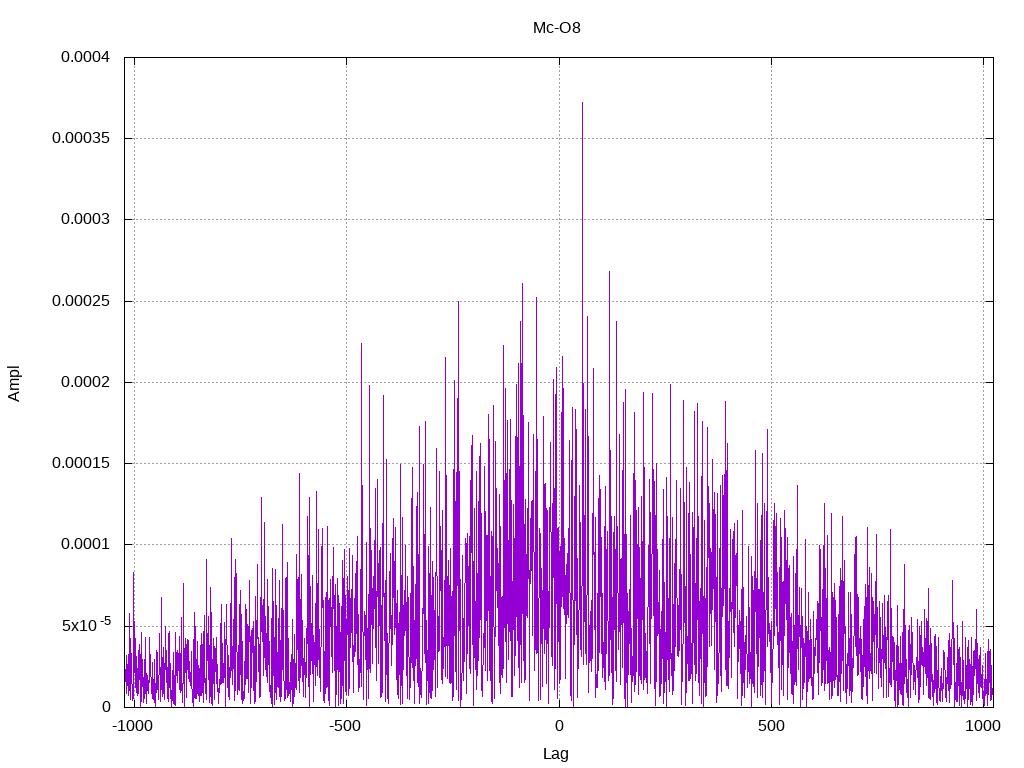
Task: Click the y-axis value 0.0001
Action: click(x=86, y=544)
